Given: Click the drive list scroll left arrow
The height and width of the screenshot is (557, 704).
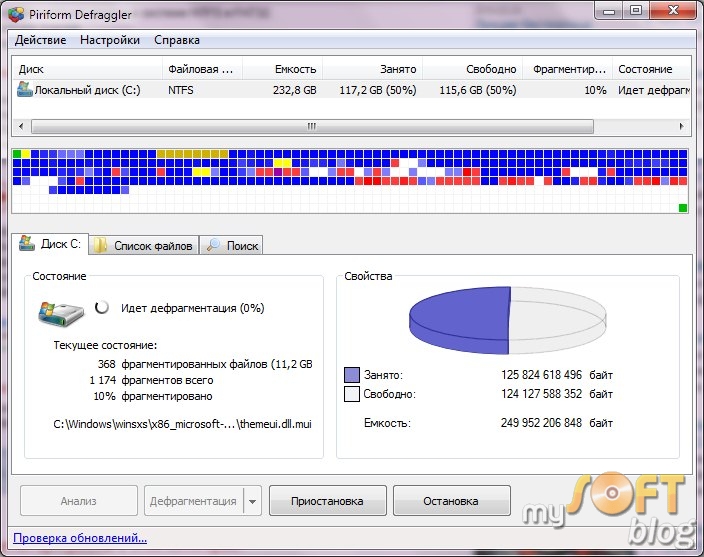Looking at the screenshot, I should [x=21, y=126].
